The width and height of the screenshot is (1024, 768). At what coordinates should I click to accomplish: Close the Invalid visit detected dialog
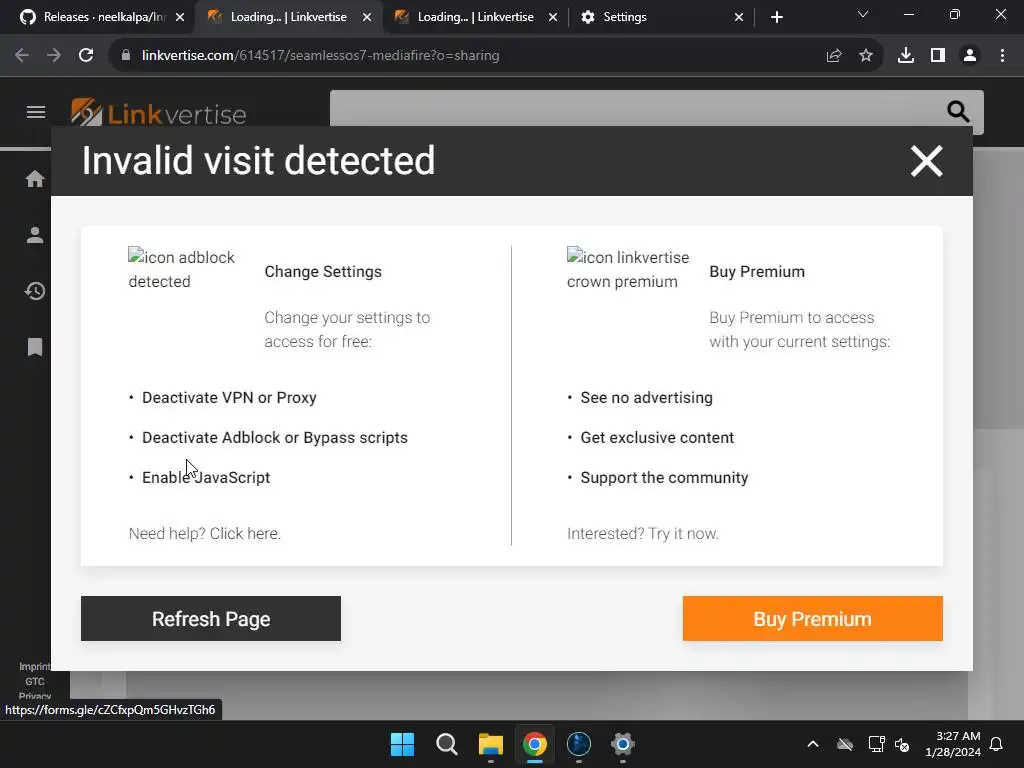click(x=926, y=161)
